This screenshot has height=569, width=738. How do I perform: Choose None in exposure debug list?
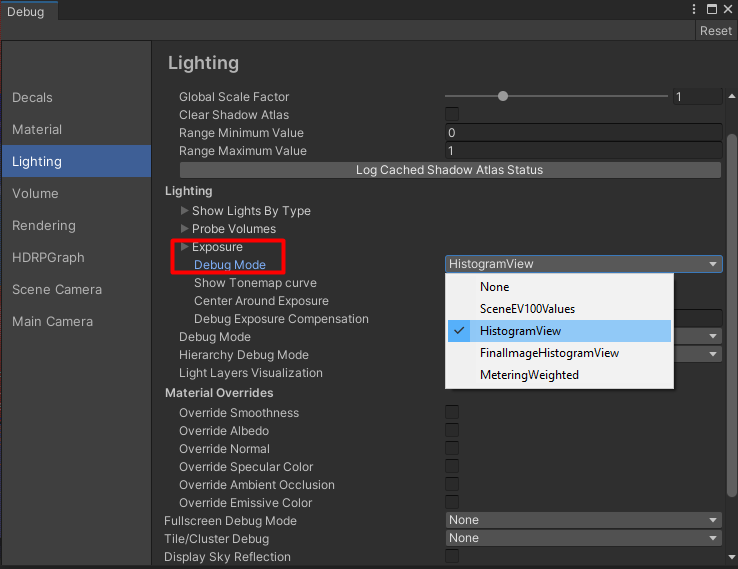click(559, 287)
